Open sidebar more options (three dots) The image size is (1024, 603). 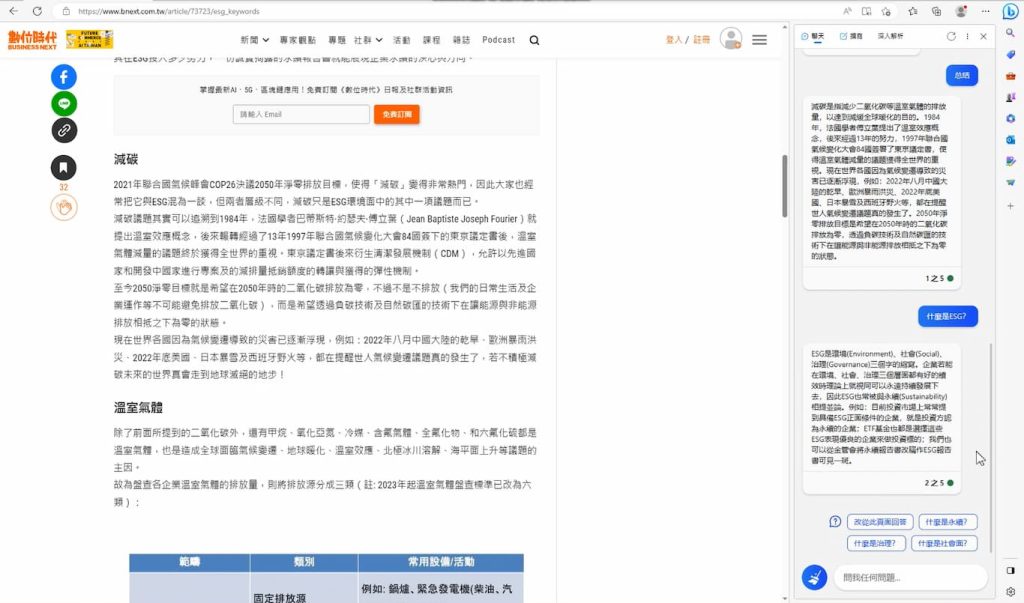click(967, 36)
